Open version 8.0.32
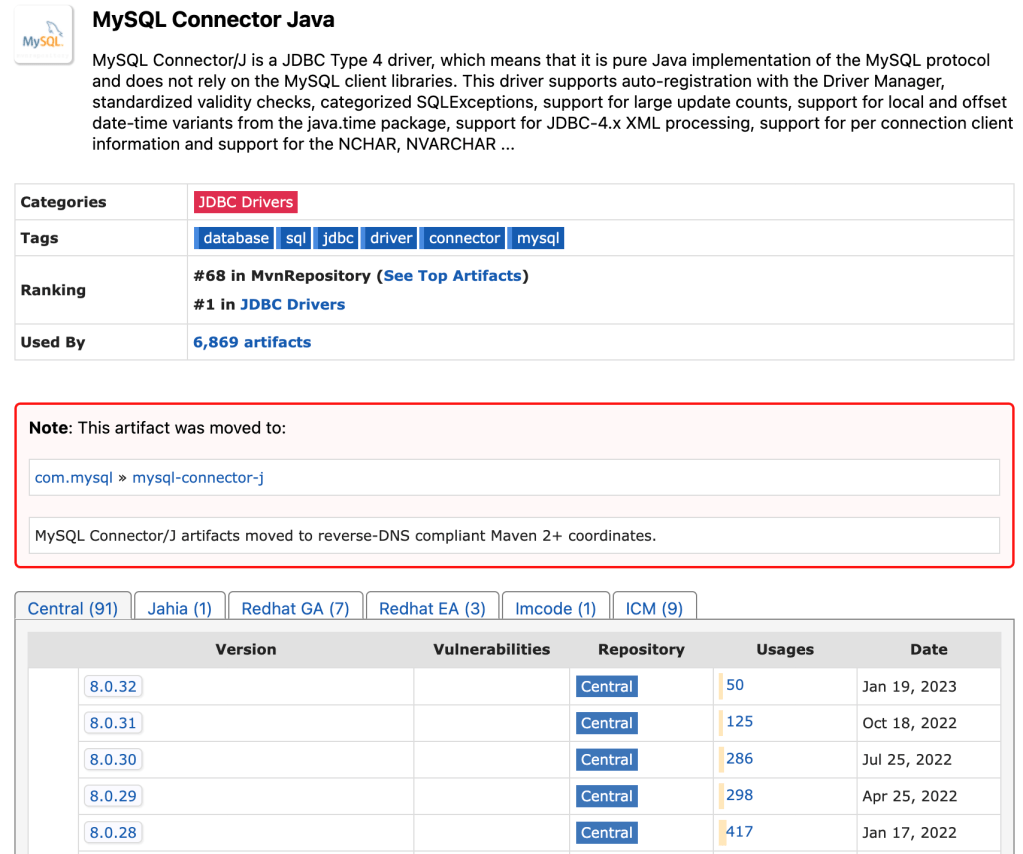The width and height of the screenshot is (1023, 854). (113, 687)
